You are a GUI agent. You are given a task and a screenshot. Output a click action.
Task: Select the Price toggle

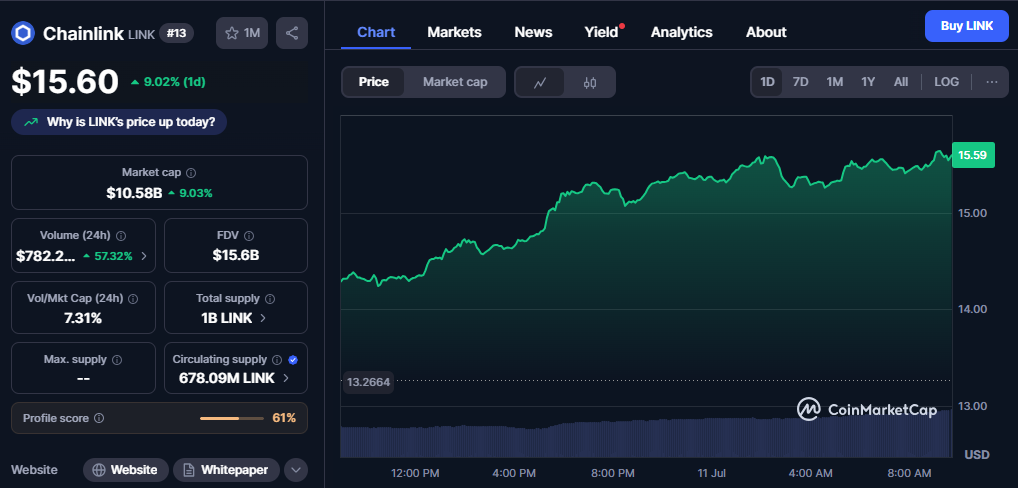point(374,82)
